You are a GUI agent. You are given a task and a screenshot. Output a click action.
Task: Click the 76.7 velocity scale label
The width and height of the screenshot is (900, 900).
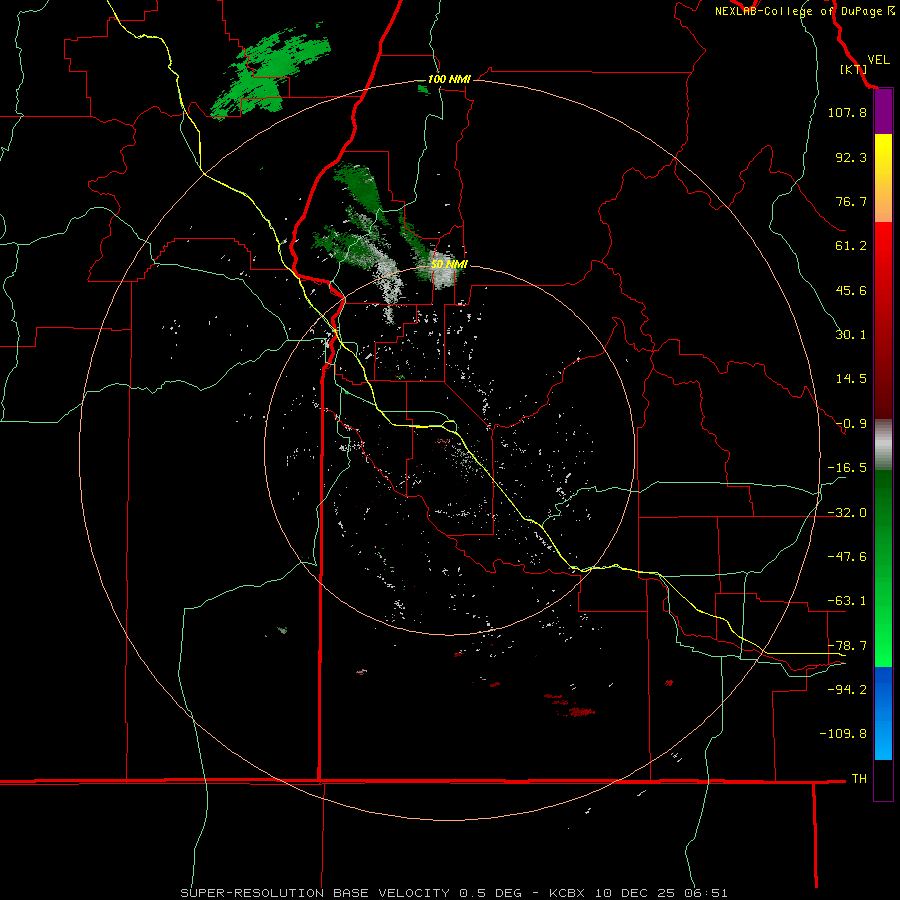pyautogui.click(x=851, y=201)
